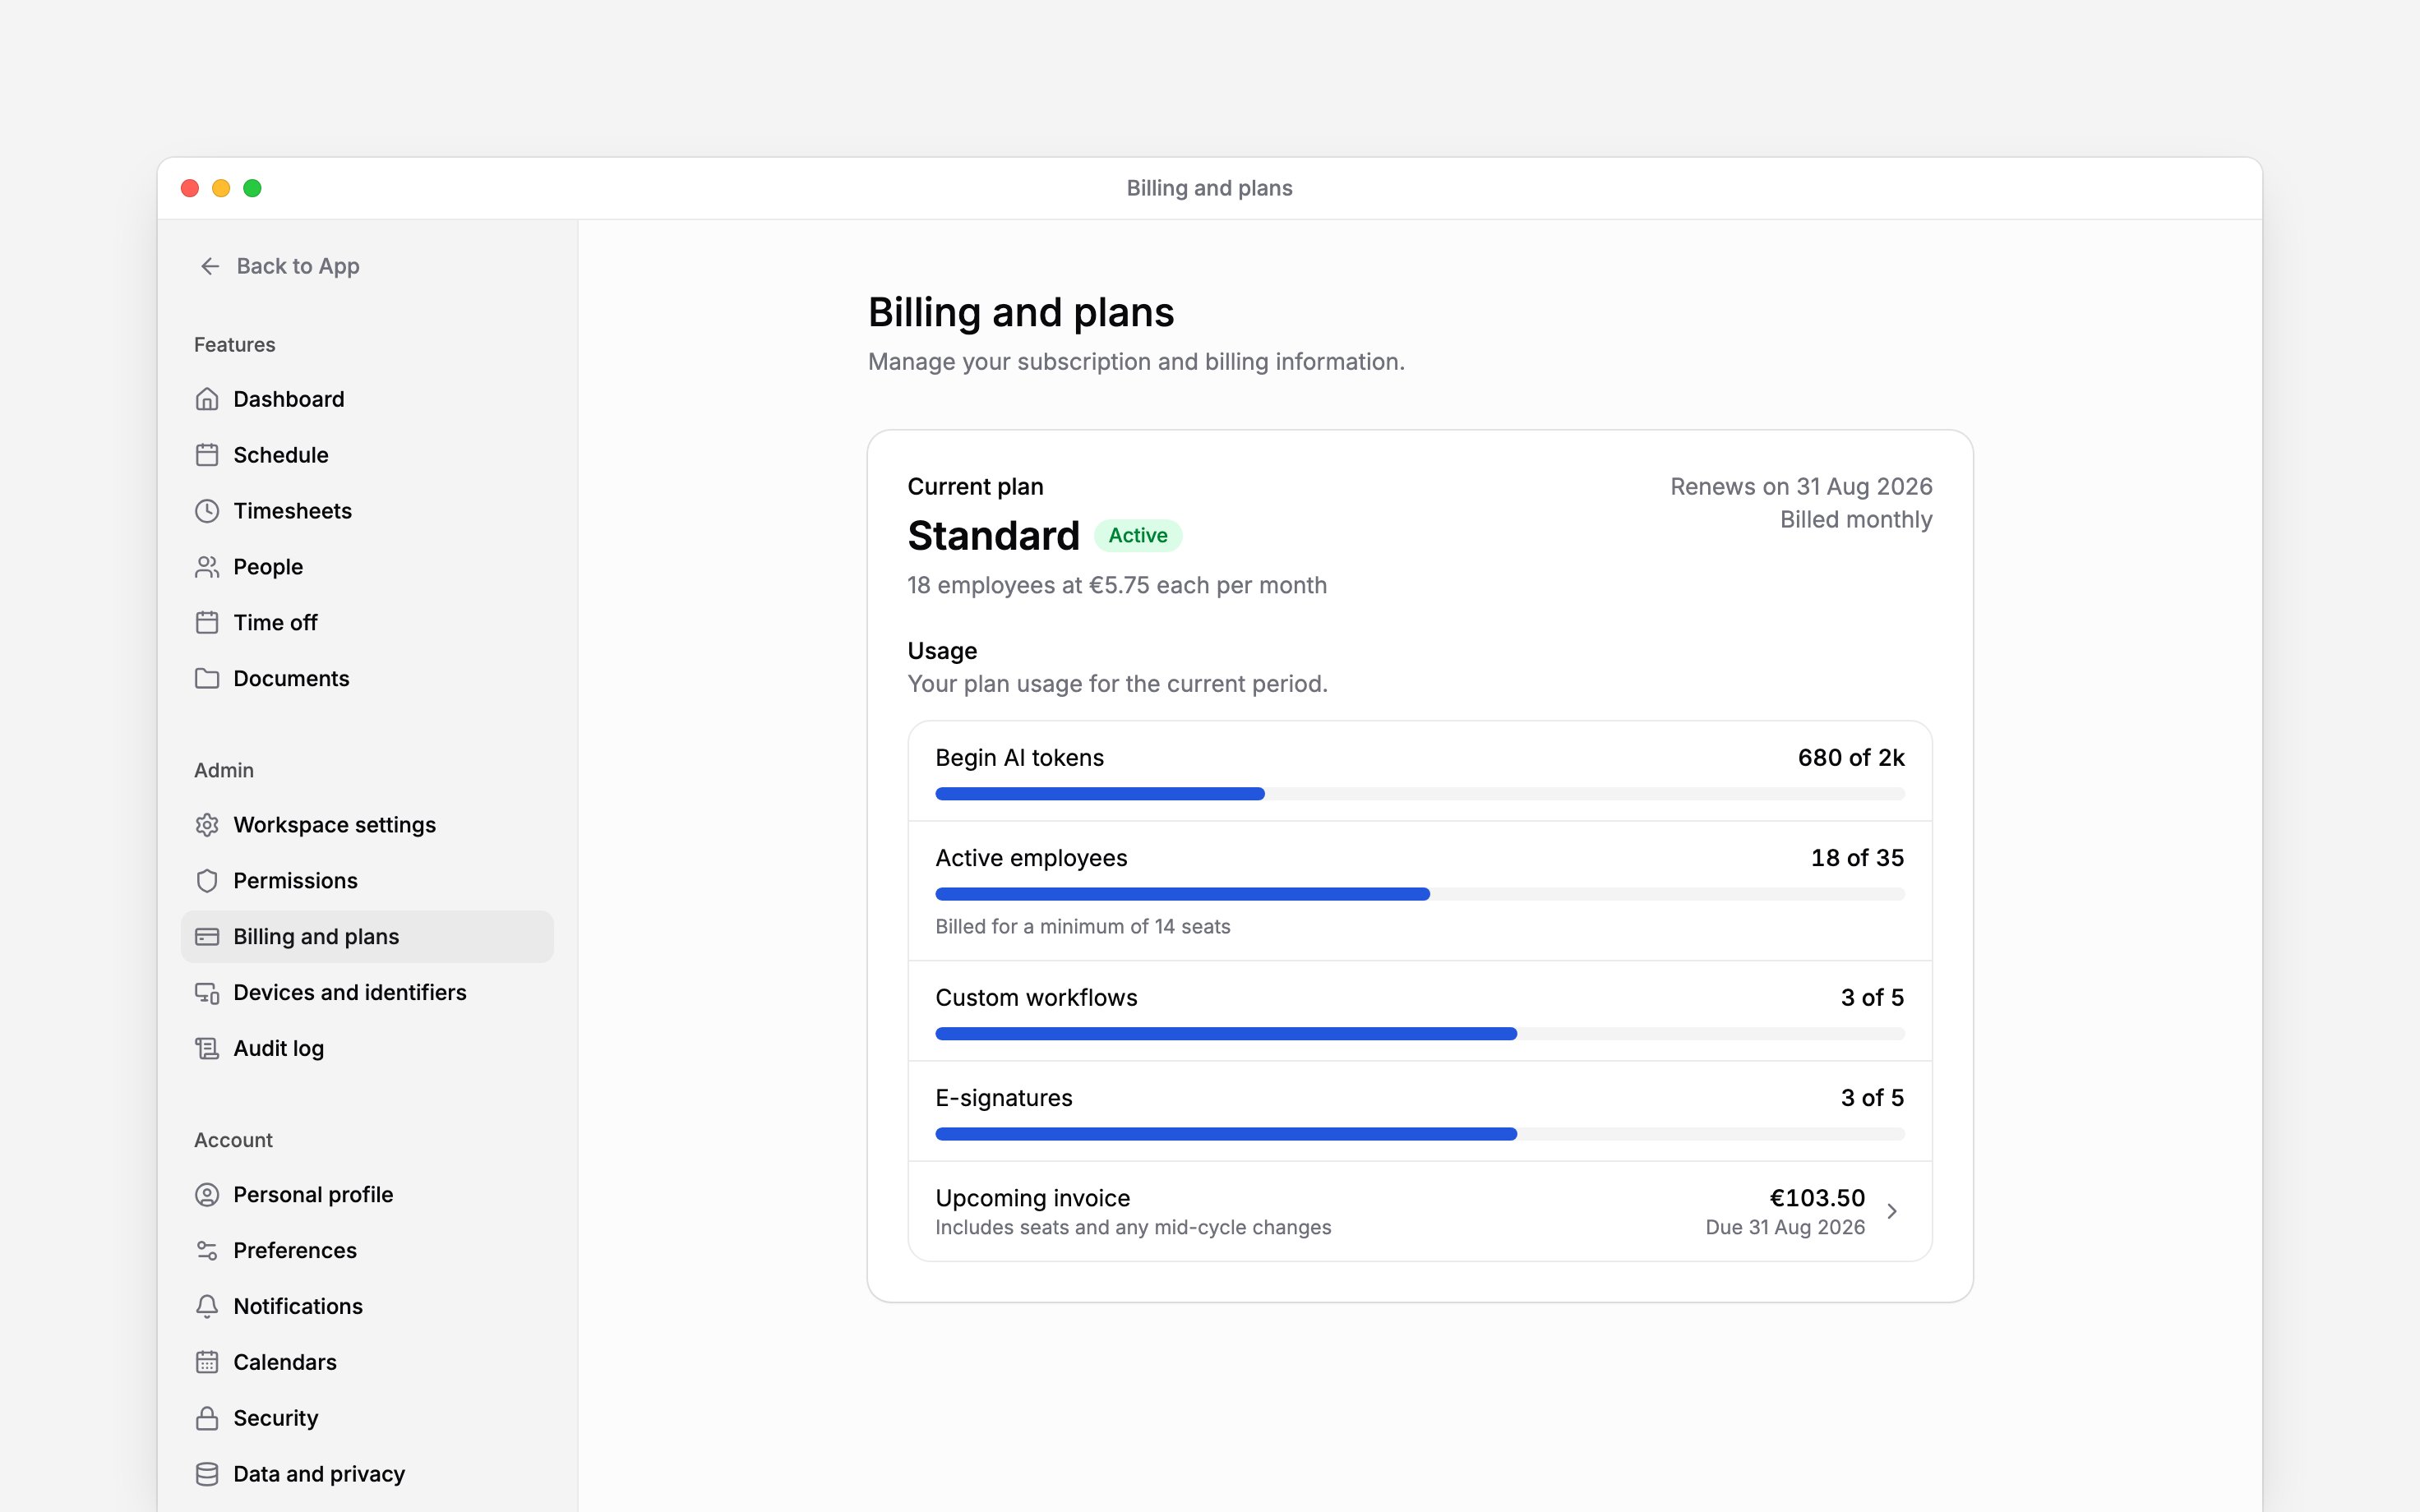The height and width of the screenshot is (1512, 2420).
Task: Open the People menu label
Action: tap(268, 567)
